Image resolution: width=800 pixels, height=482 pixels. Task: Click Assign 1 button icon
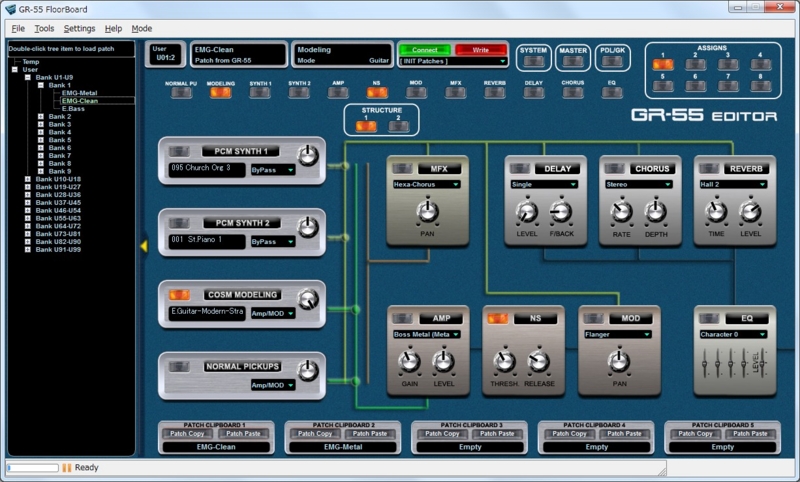[661, 64]
